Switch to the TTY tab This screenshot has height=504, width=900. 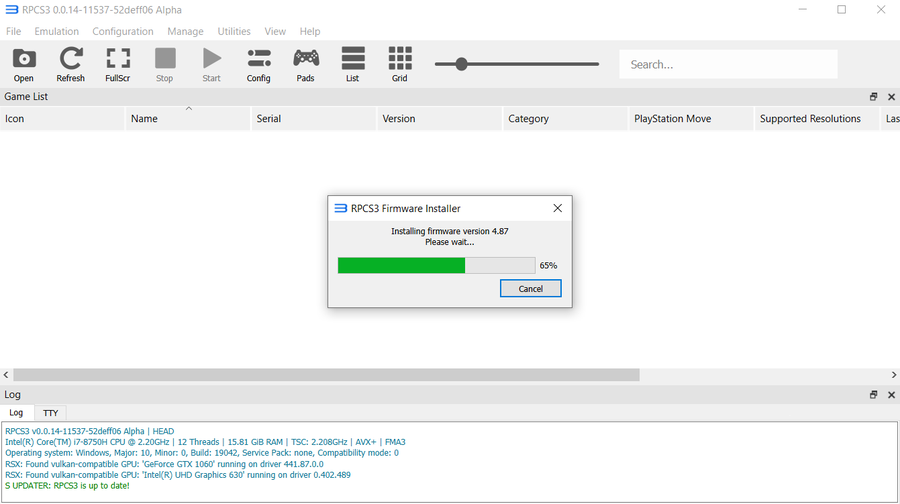[51, 413]
